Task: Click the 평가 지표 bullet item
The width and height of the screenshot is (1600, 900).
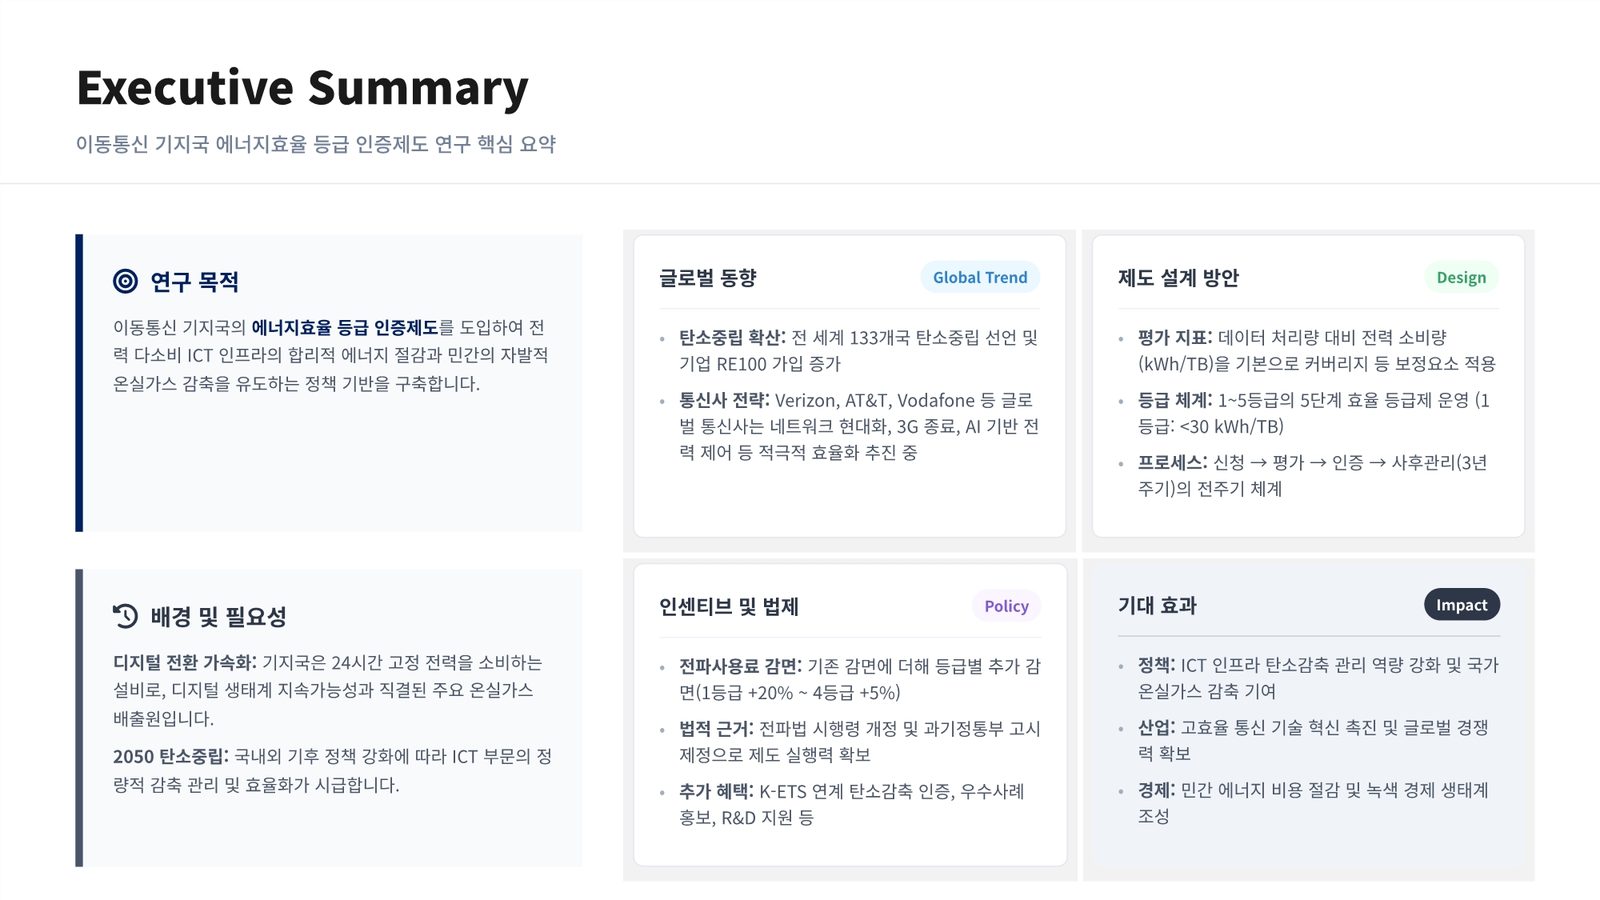Action: click(x=1317, y=351)
